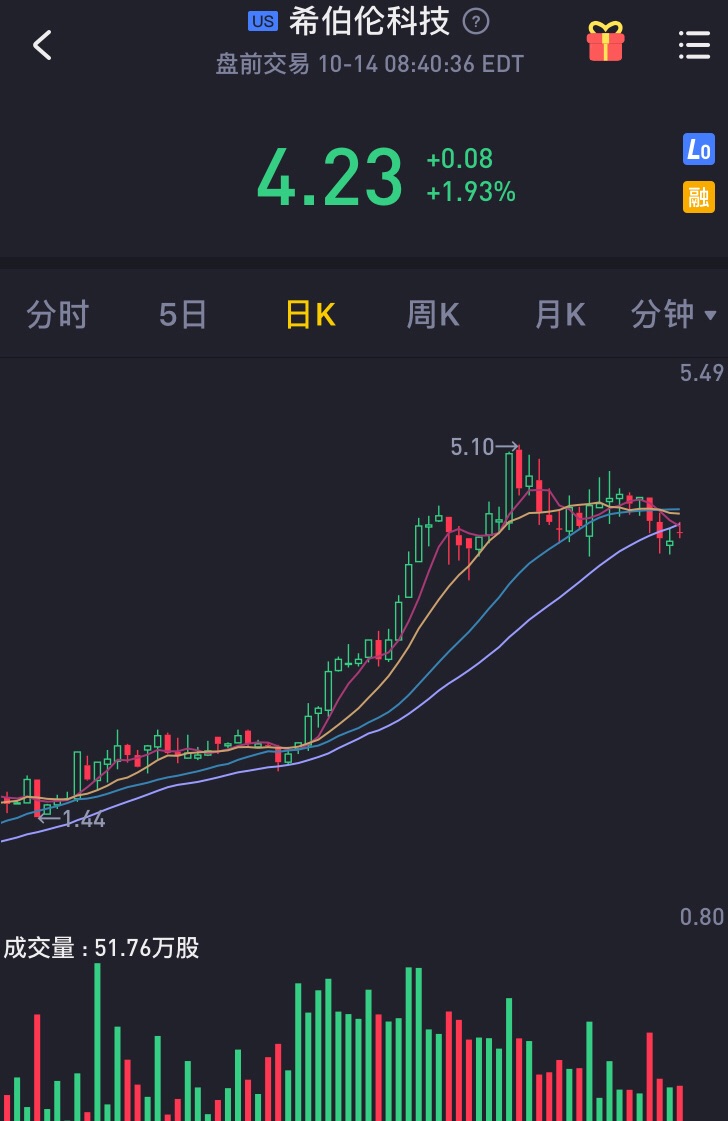This screenshot has height=1121, width=728.
Task: Tap the blue L0 quote level badge
Action: click(699, 150)
